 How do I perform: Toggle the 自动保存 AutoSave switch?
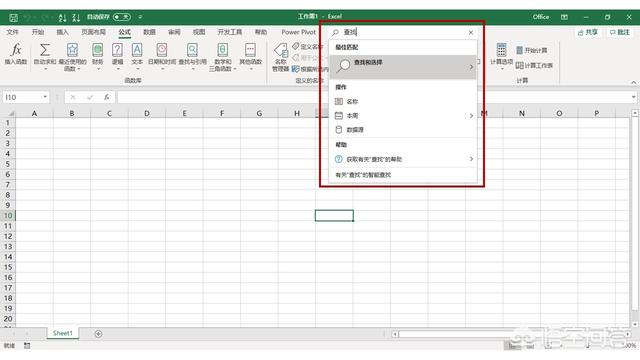pos(122,17)
